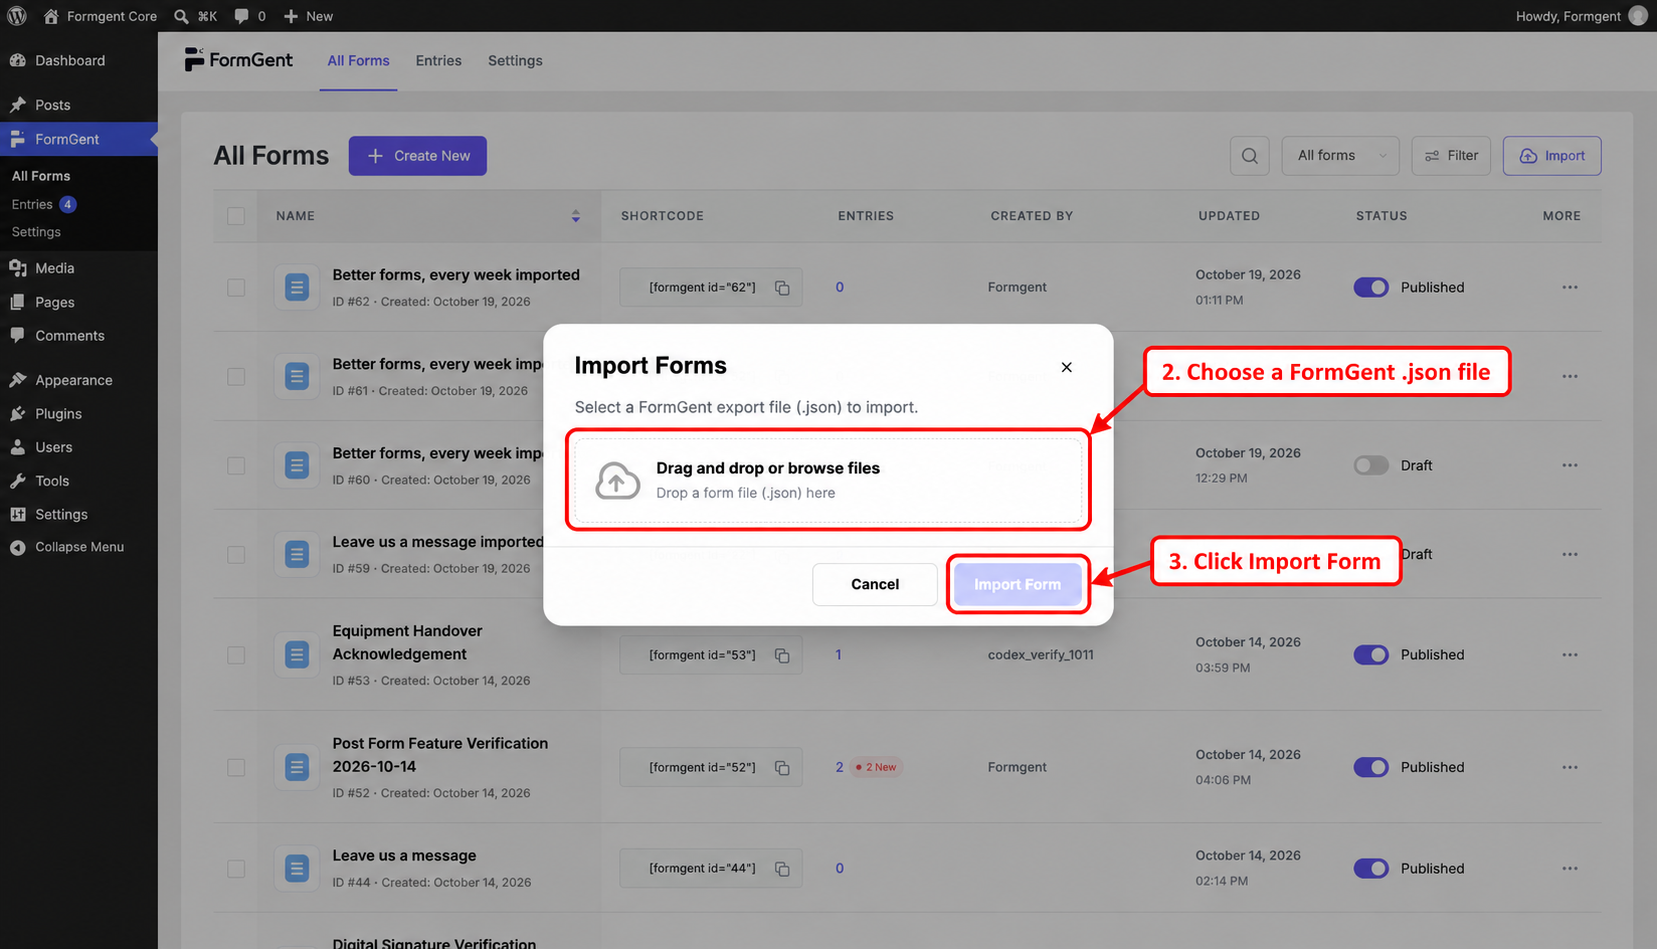The width and height of the screenshot is (1657, 949).
Task: Toggle Published status for form ID #62
Action: point(1371,287)
